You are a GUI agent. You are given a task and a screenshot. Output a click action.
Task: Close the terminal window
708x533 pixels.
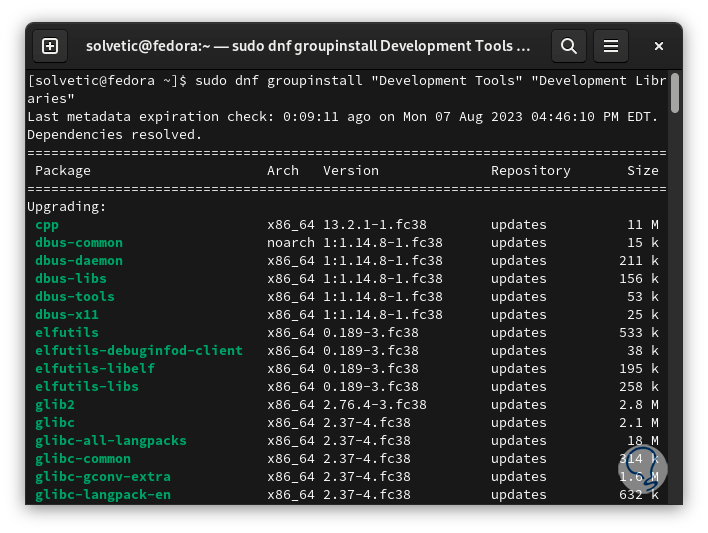[x=659, y=46]
